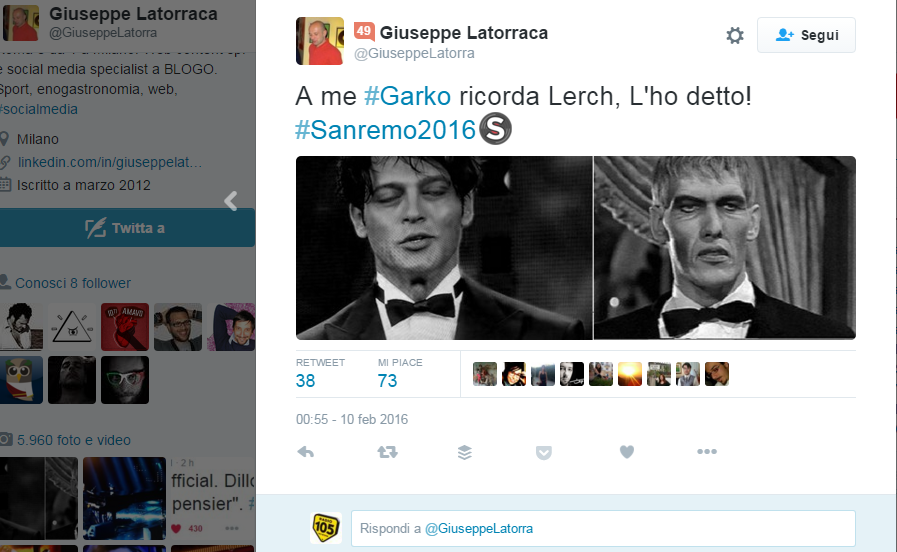
Task: Open the linkedin.com profile link in sidebar
Action: [110, 162]
